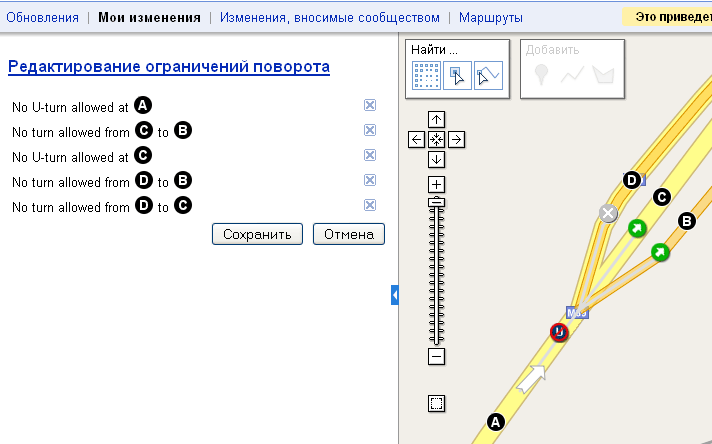Screen dimensions: 712x444
Task: Click the minus zoom-out button
Action: point(436,356)
